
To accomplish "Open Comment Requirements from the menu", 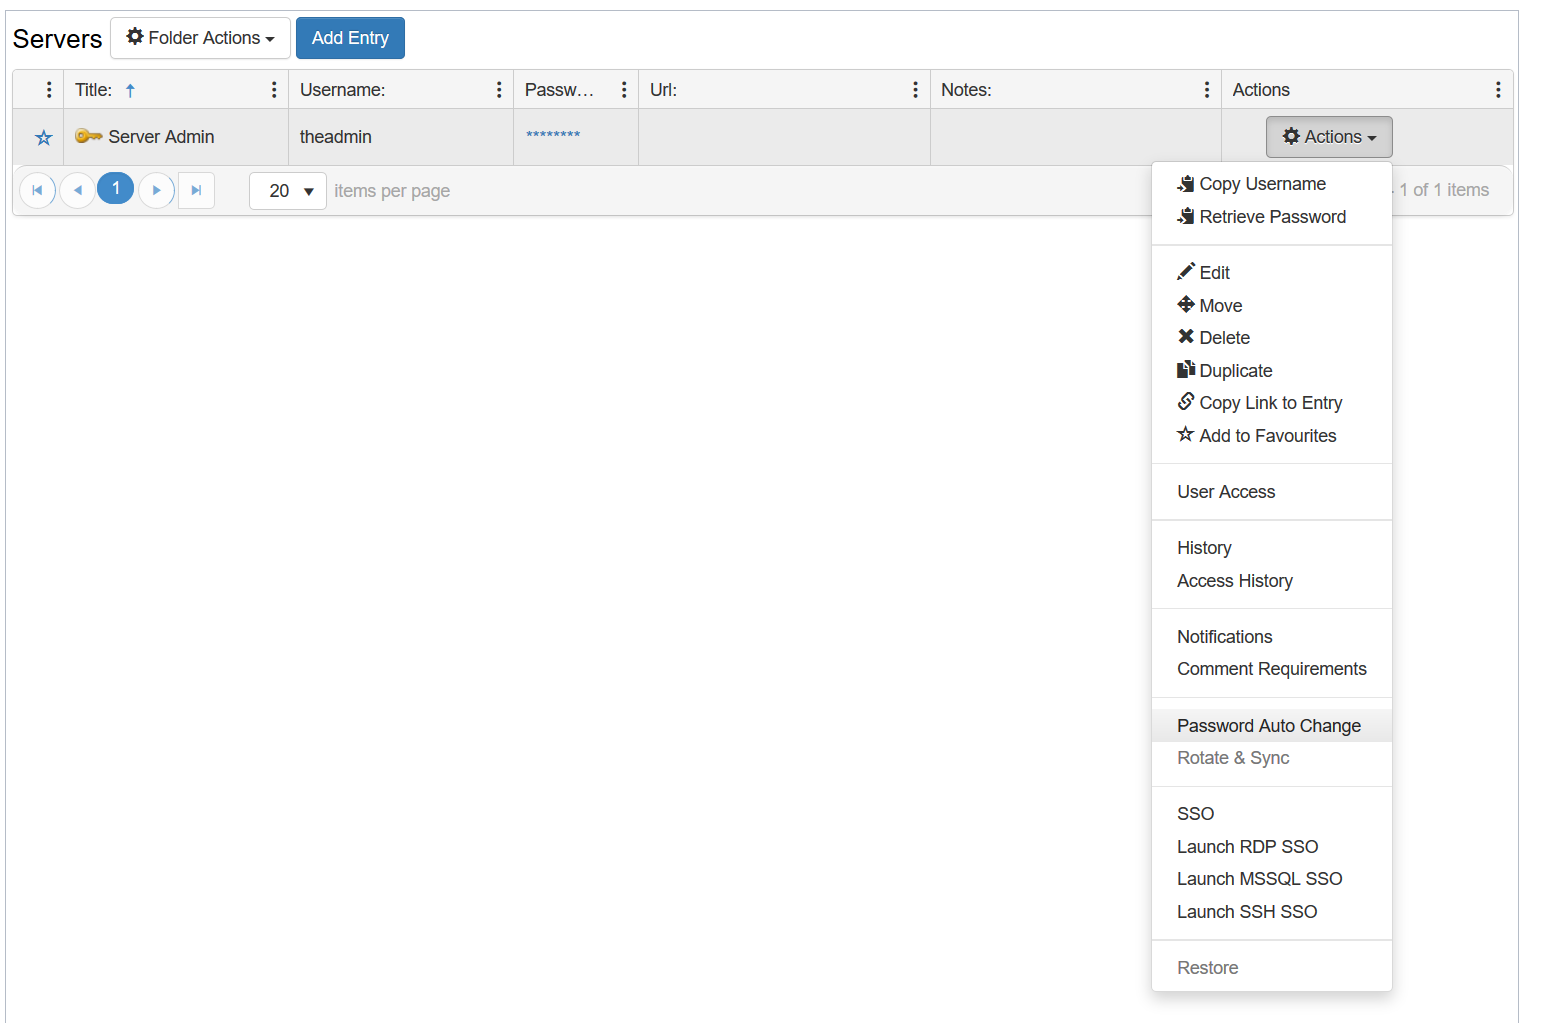I will click(x=1272, y=669).
